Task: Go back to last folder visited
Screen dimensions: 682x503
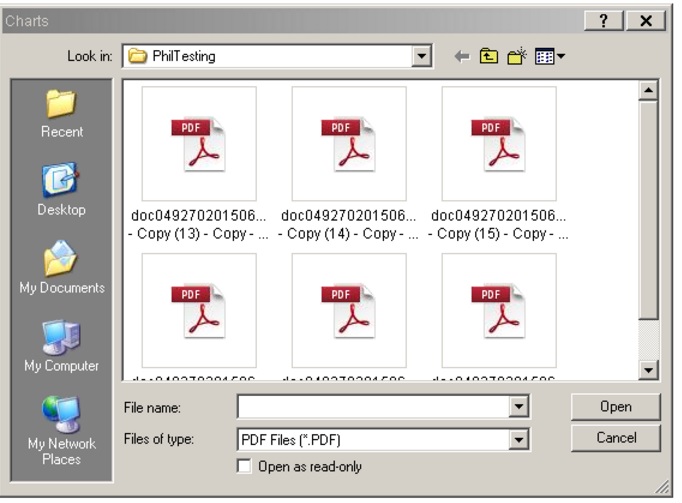Action: (x=463, y=57)
